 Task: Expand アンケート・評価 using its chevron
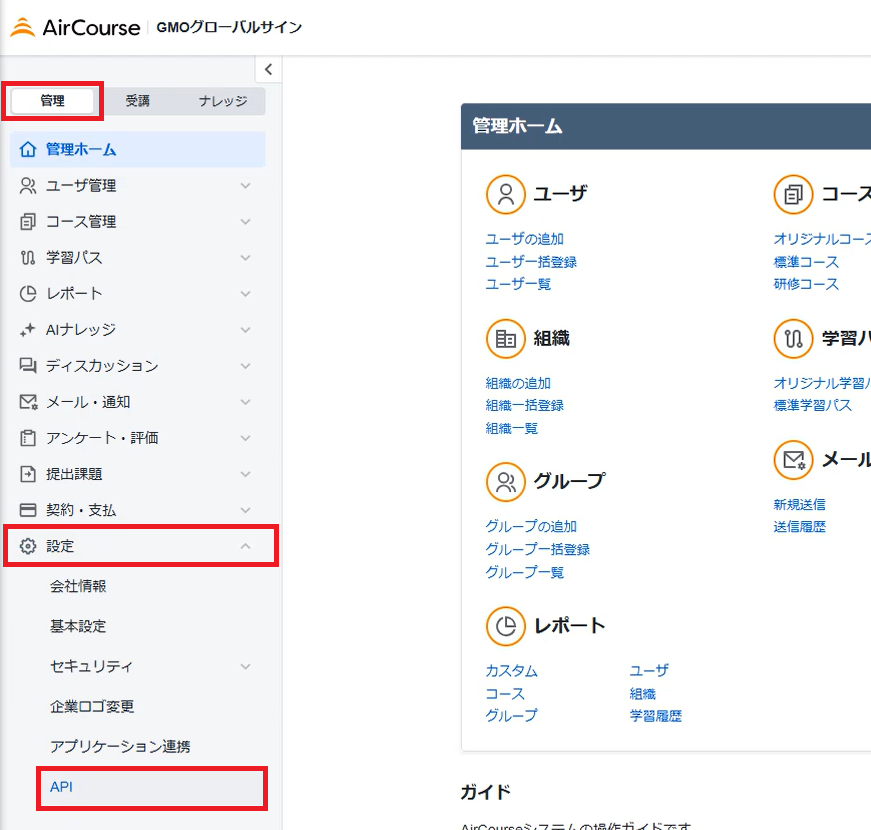246,438
